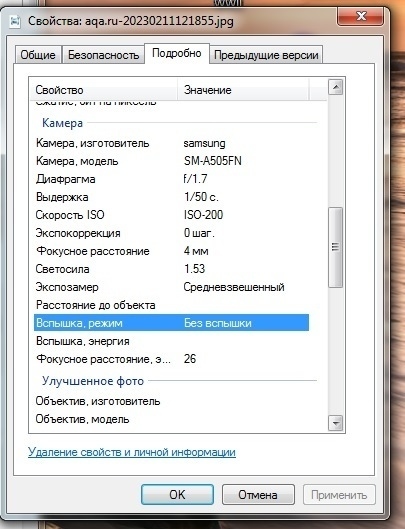The height and width of the screenshot is (529, 405).
Task: Switch to the Общие tab
Action: point(38,55)
